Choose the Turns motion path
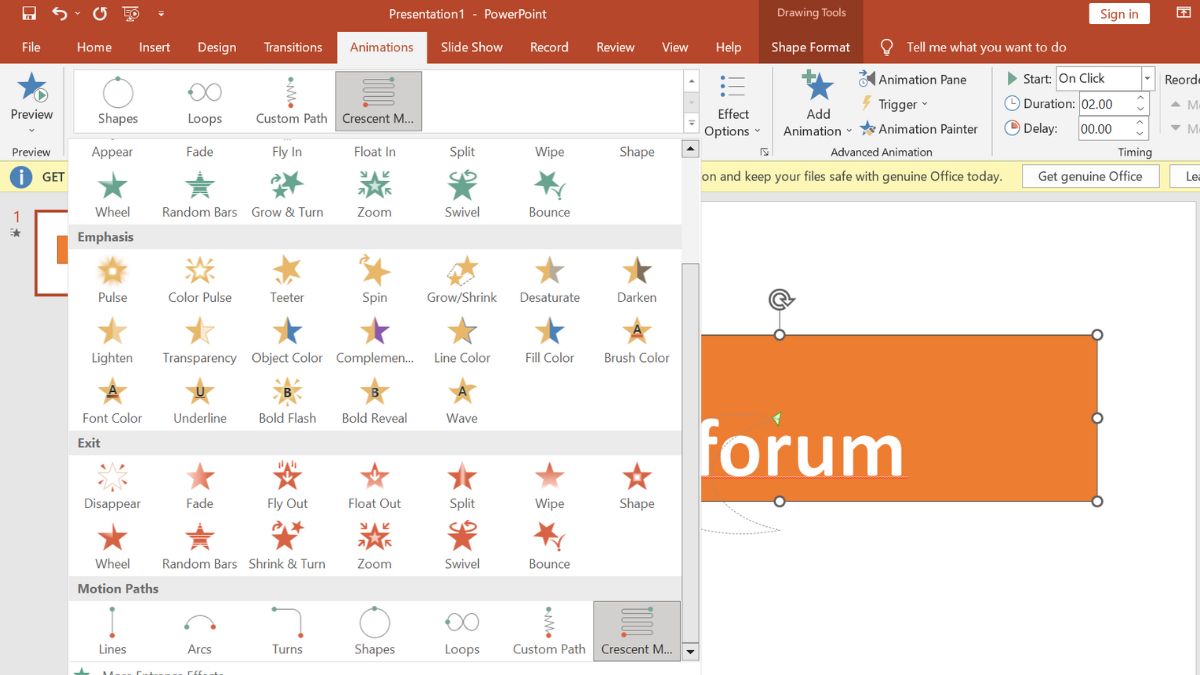This screenshot has width=1200, height=675. 287,631
